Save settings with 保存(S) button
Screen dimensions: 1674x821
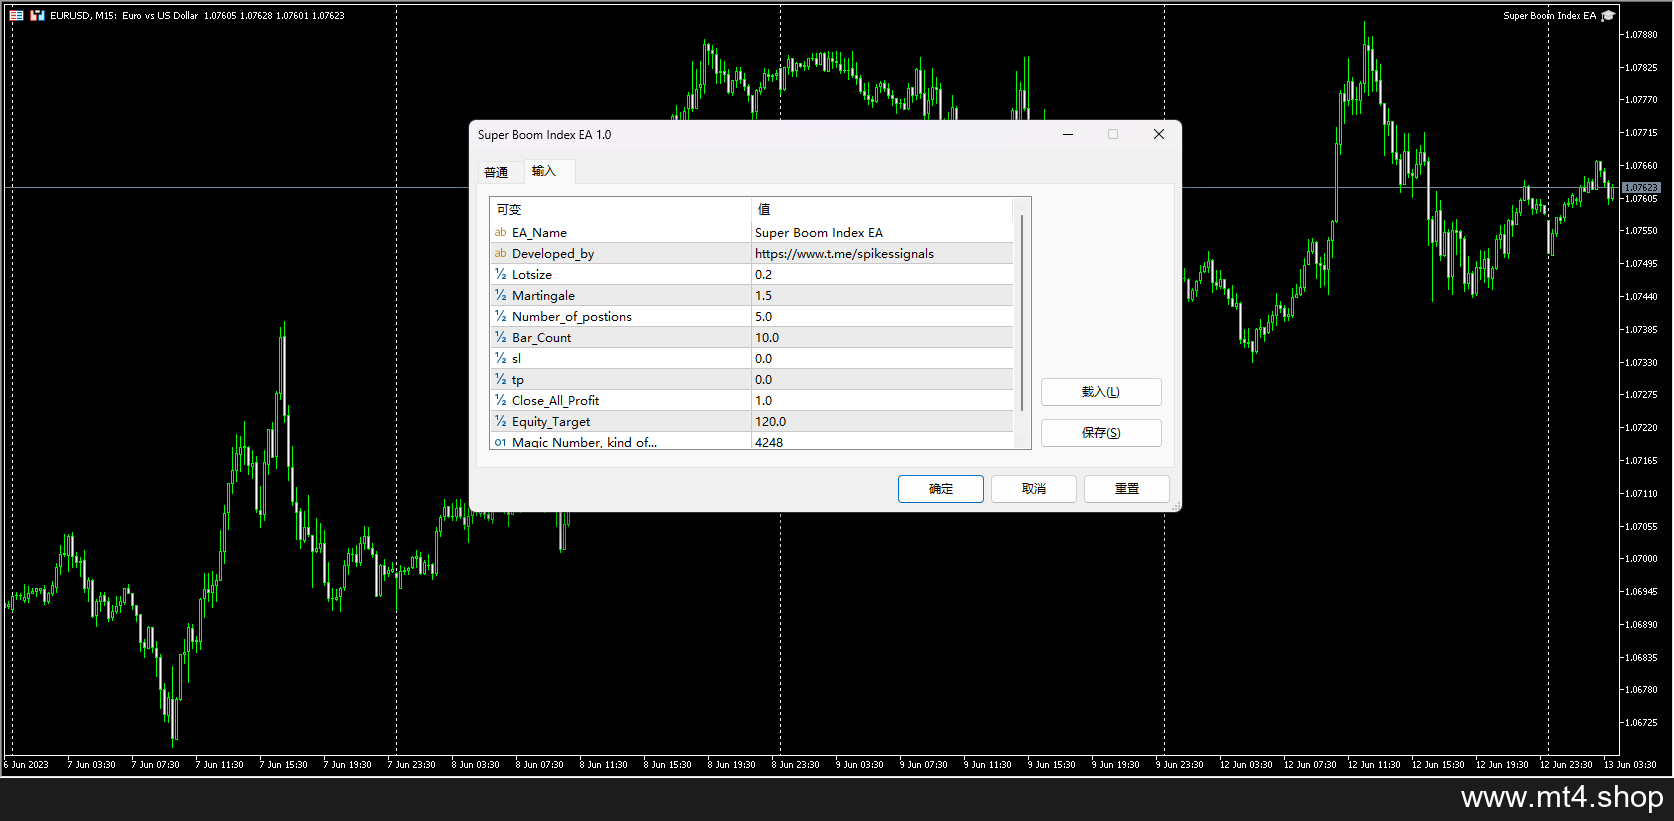coord(1100,433)
